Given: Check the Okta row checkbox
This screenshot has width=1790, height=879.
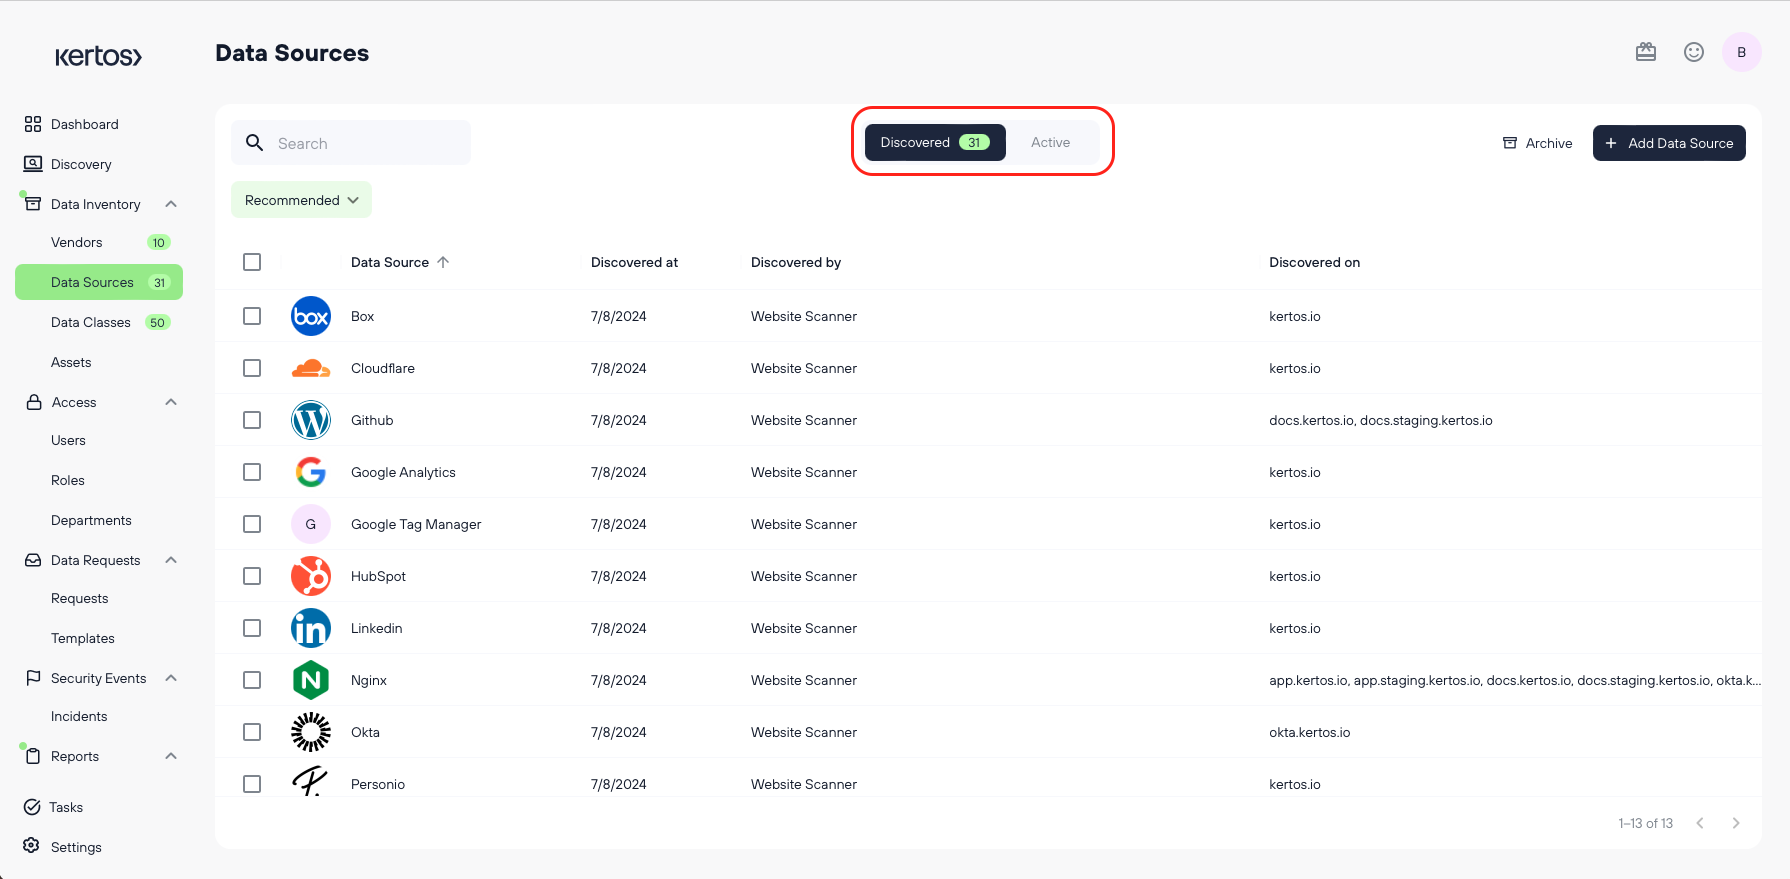Looking at the screenshot, I should pos(252,732).
